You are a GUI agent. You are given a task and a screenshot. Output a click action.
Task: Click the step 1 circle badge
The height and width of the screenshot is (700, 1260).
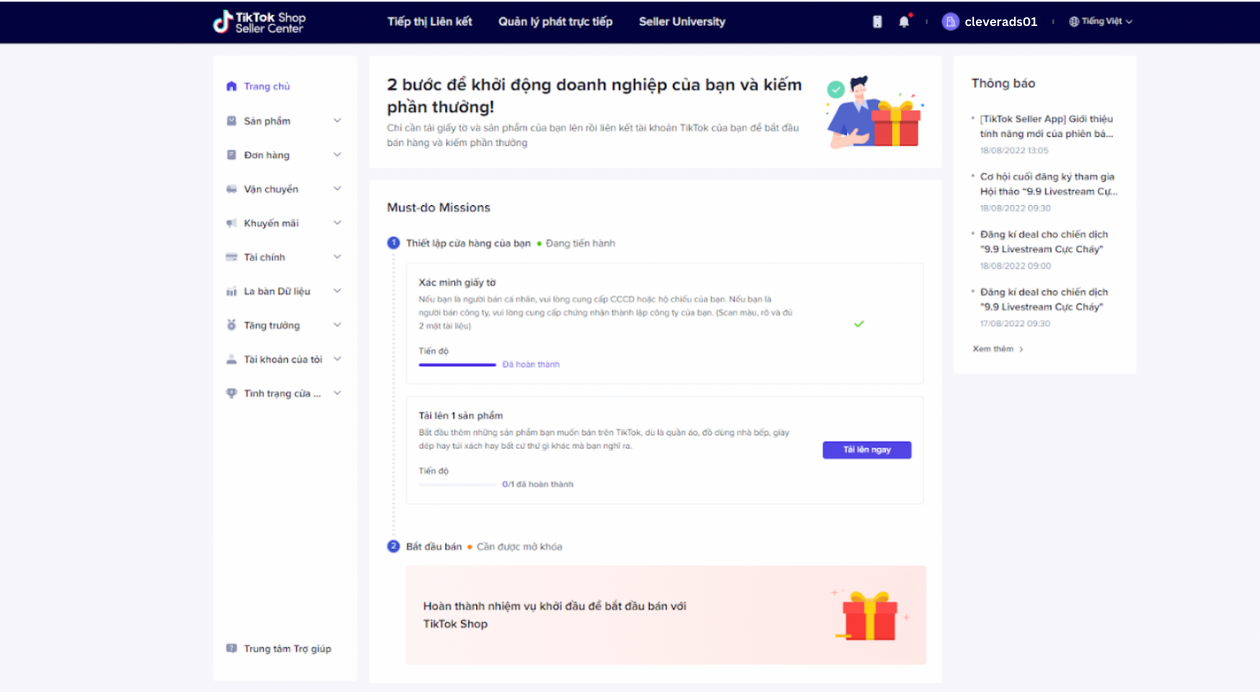click(393, 243)
